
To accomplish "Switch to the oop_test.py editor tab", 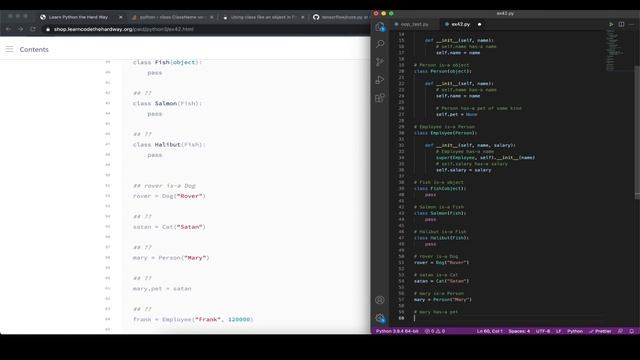I will 414,24.
